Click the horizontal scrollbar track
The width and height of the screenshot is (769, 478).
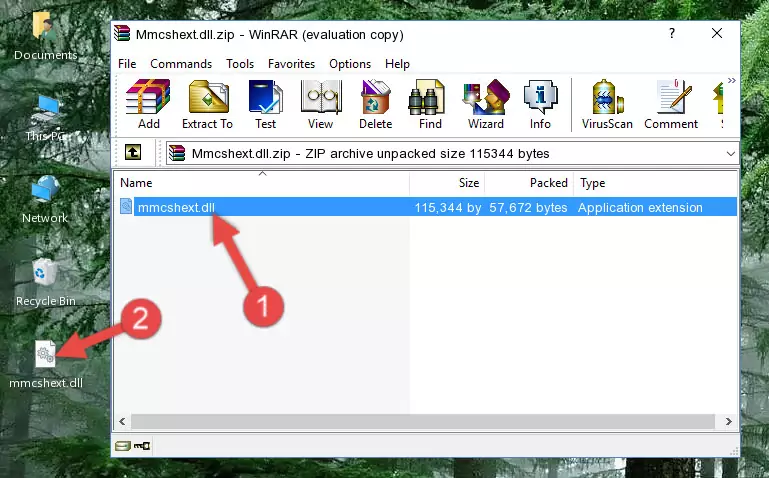tap(423, 421)
